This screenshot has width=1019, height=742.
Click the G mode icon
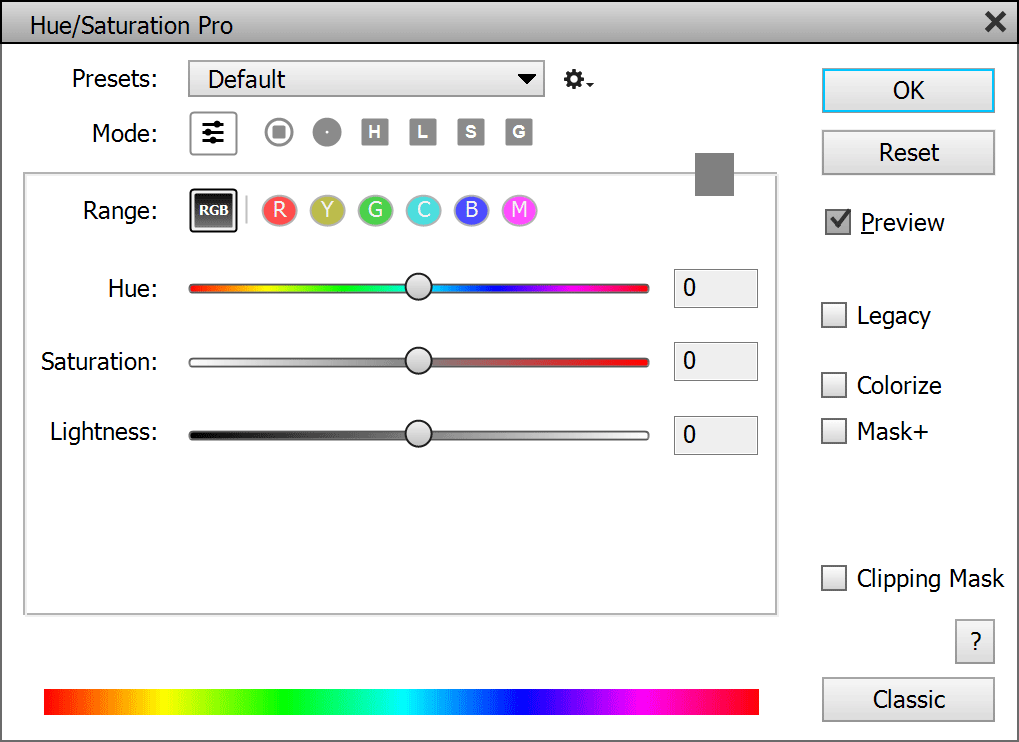point(518,132)
